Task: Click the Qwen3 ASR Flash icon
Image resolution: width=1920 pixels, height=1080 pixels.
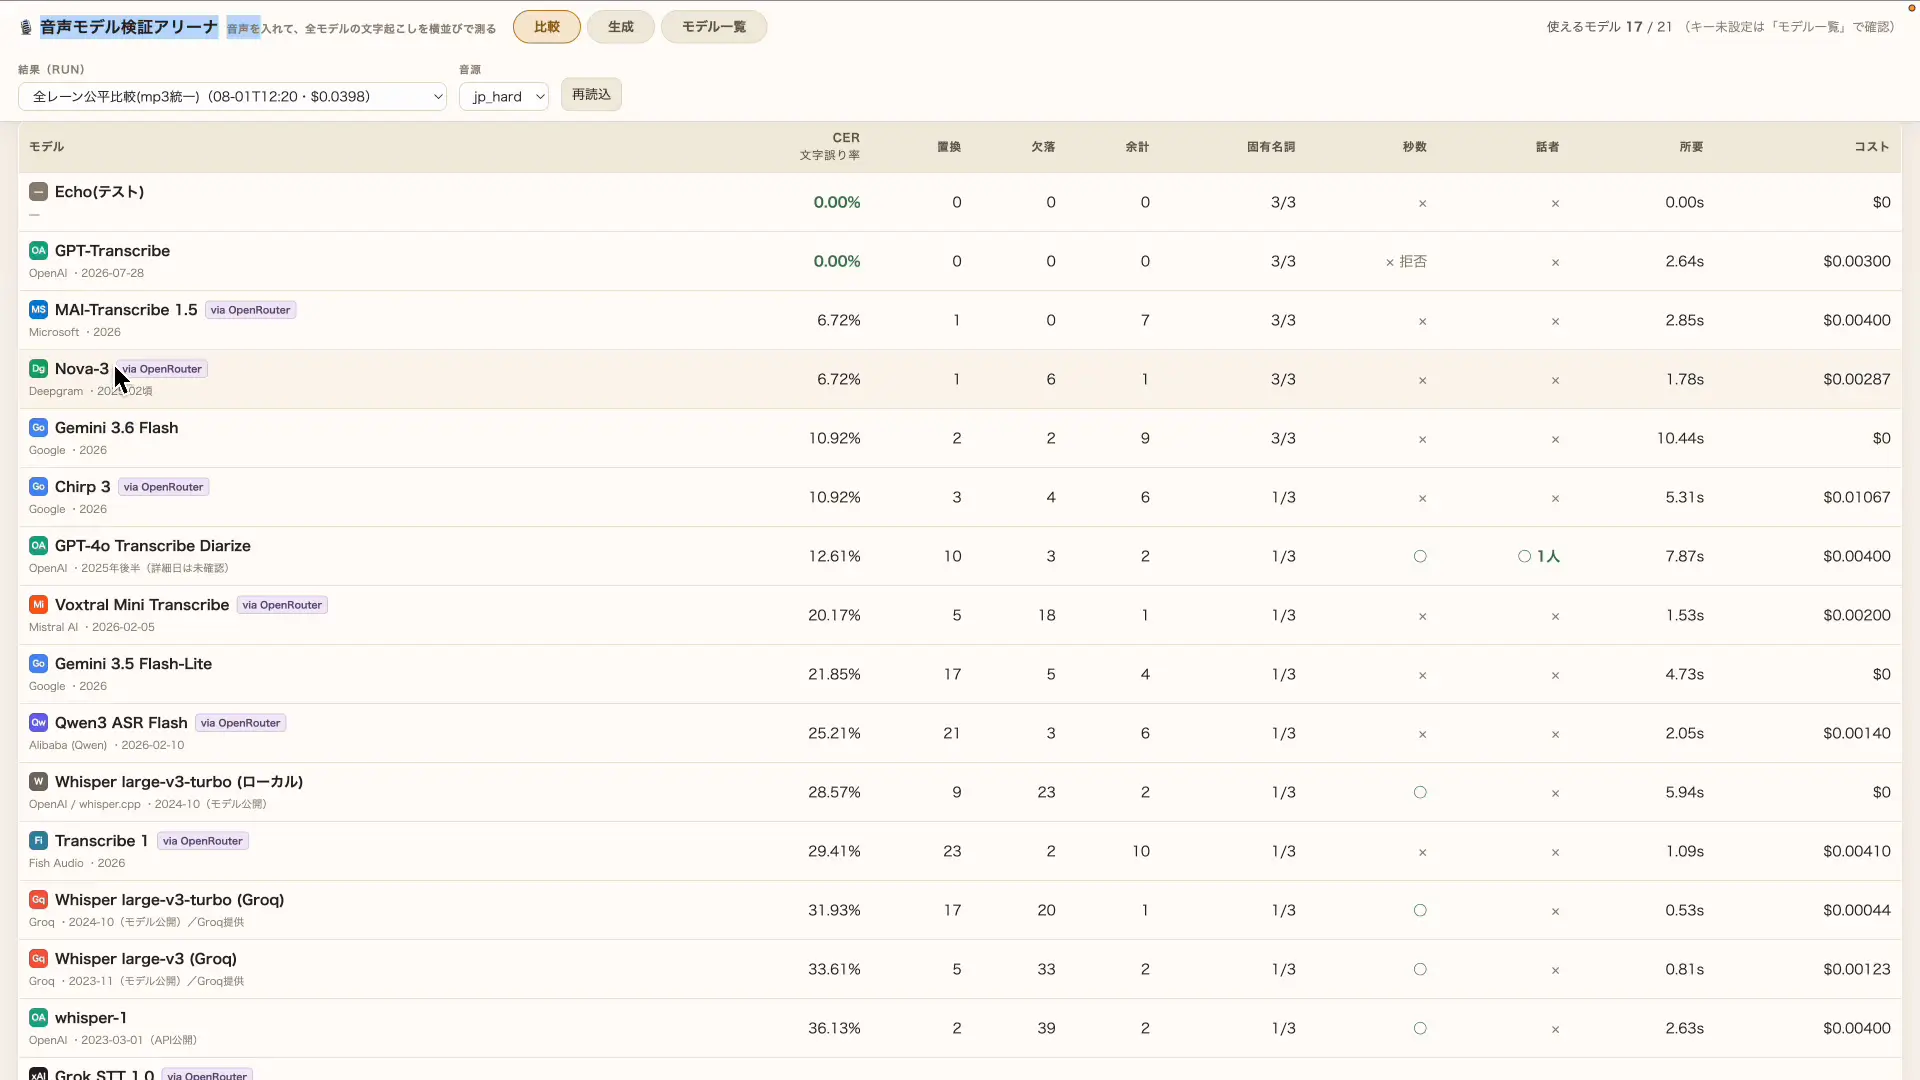Action: (38, 723)
